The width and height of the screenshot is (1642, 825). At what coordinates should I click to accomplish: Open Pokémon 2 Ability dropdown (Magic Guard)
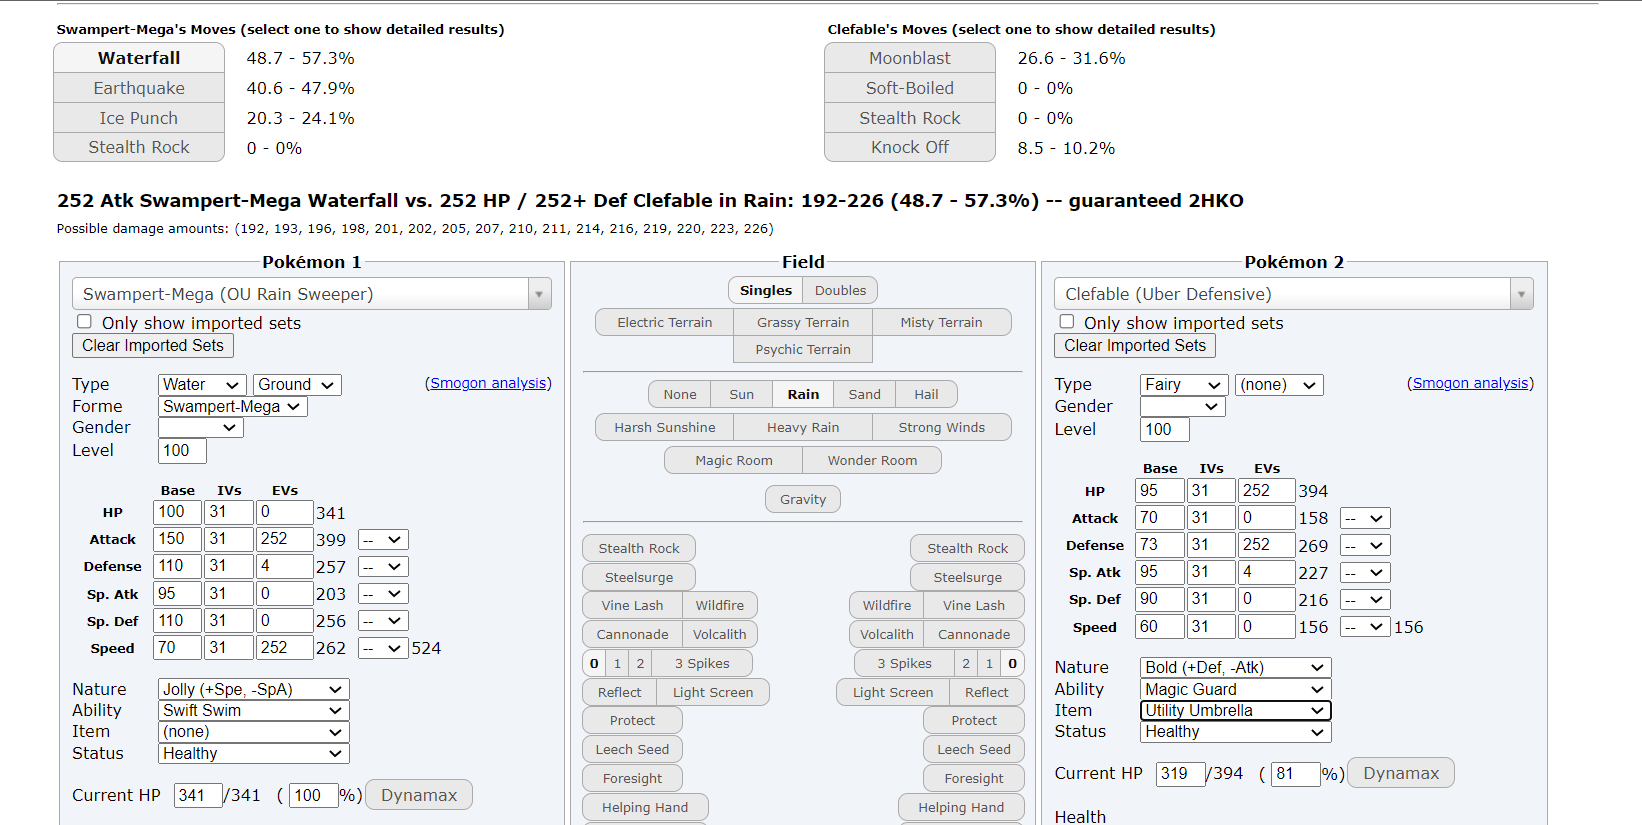1236,689
